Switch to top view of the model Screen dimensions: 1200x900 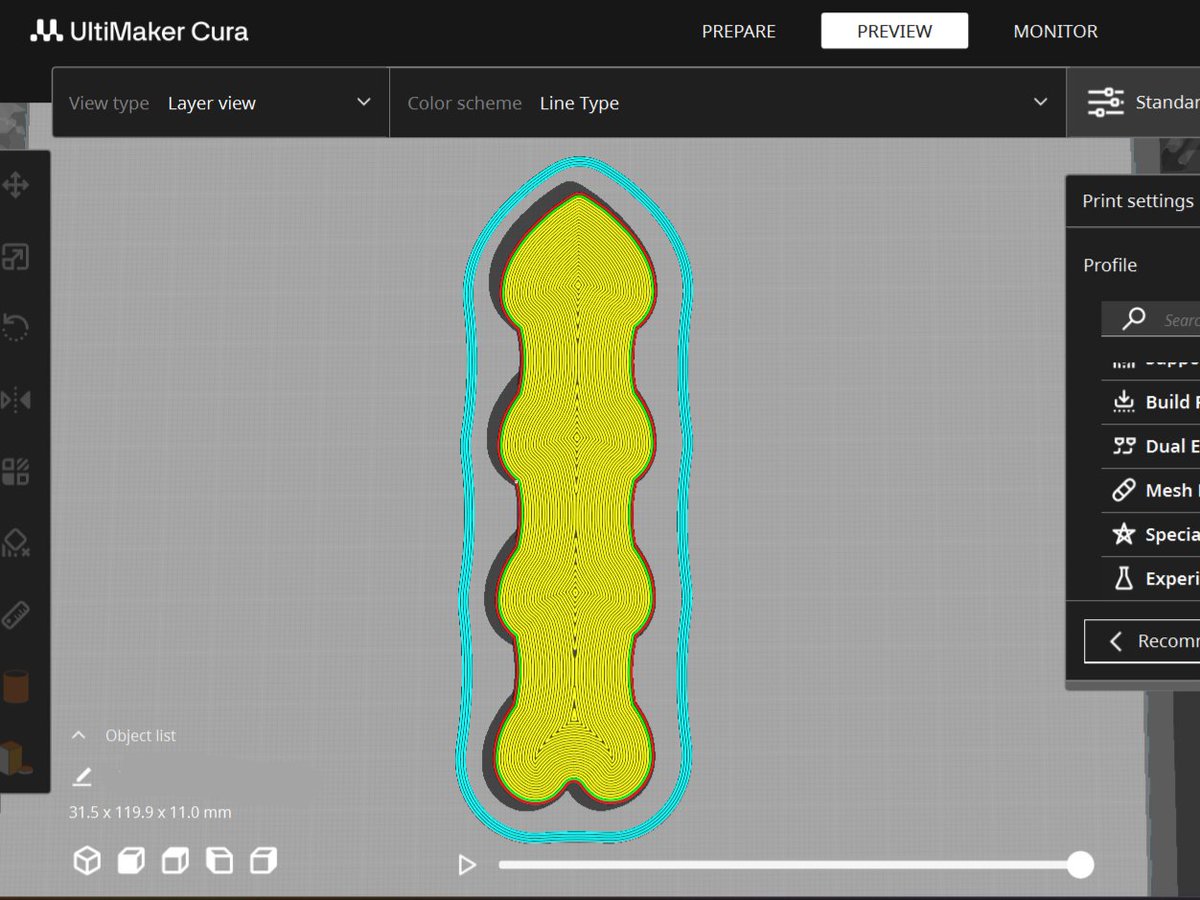[175, 859]
